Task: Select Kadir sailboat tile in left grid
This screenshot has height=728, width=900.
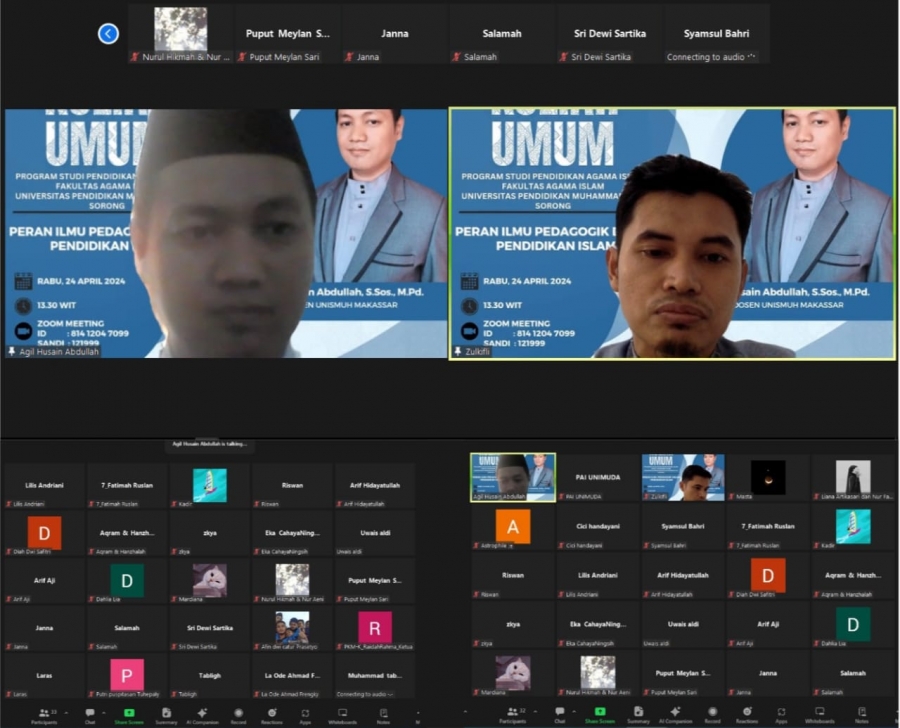Action: point(210,486)
